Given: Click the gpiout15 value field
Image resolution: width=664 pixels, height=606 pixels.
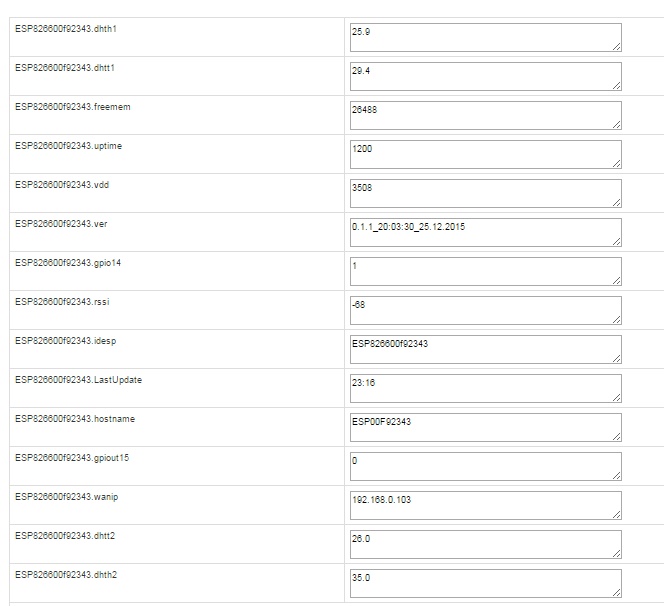Looking at the screenshot, I should [485, 466].
